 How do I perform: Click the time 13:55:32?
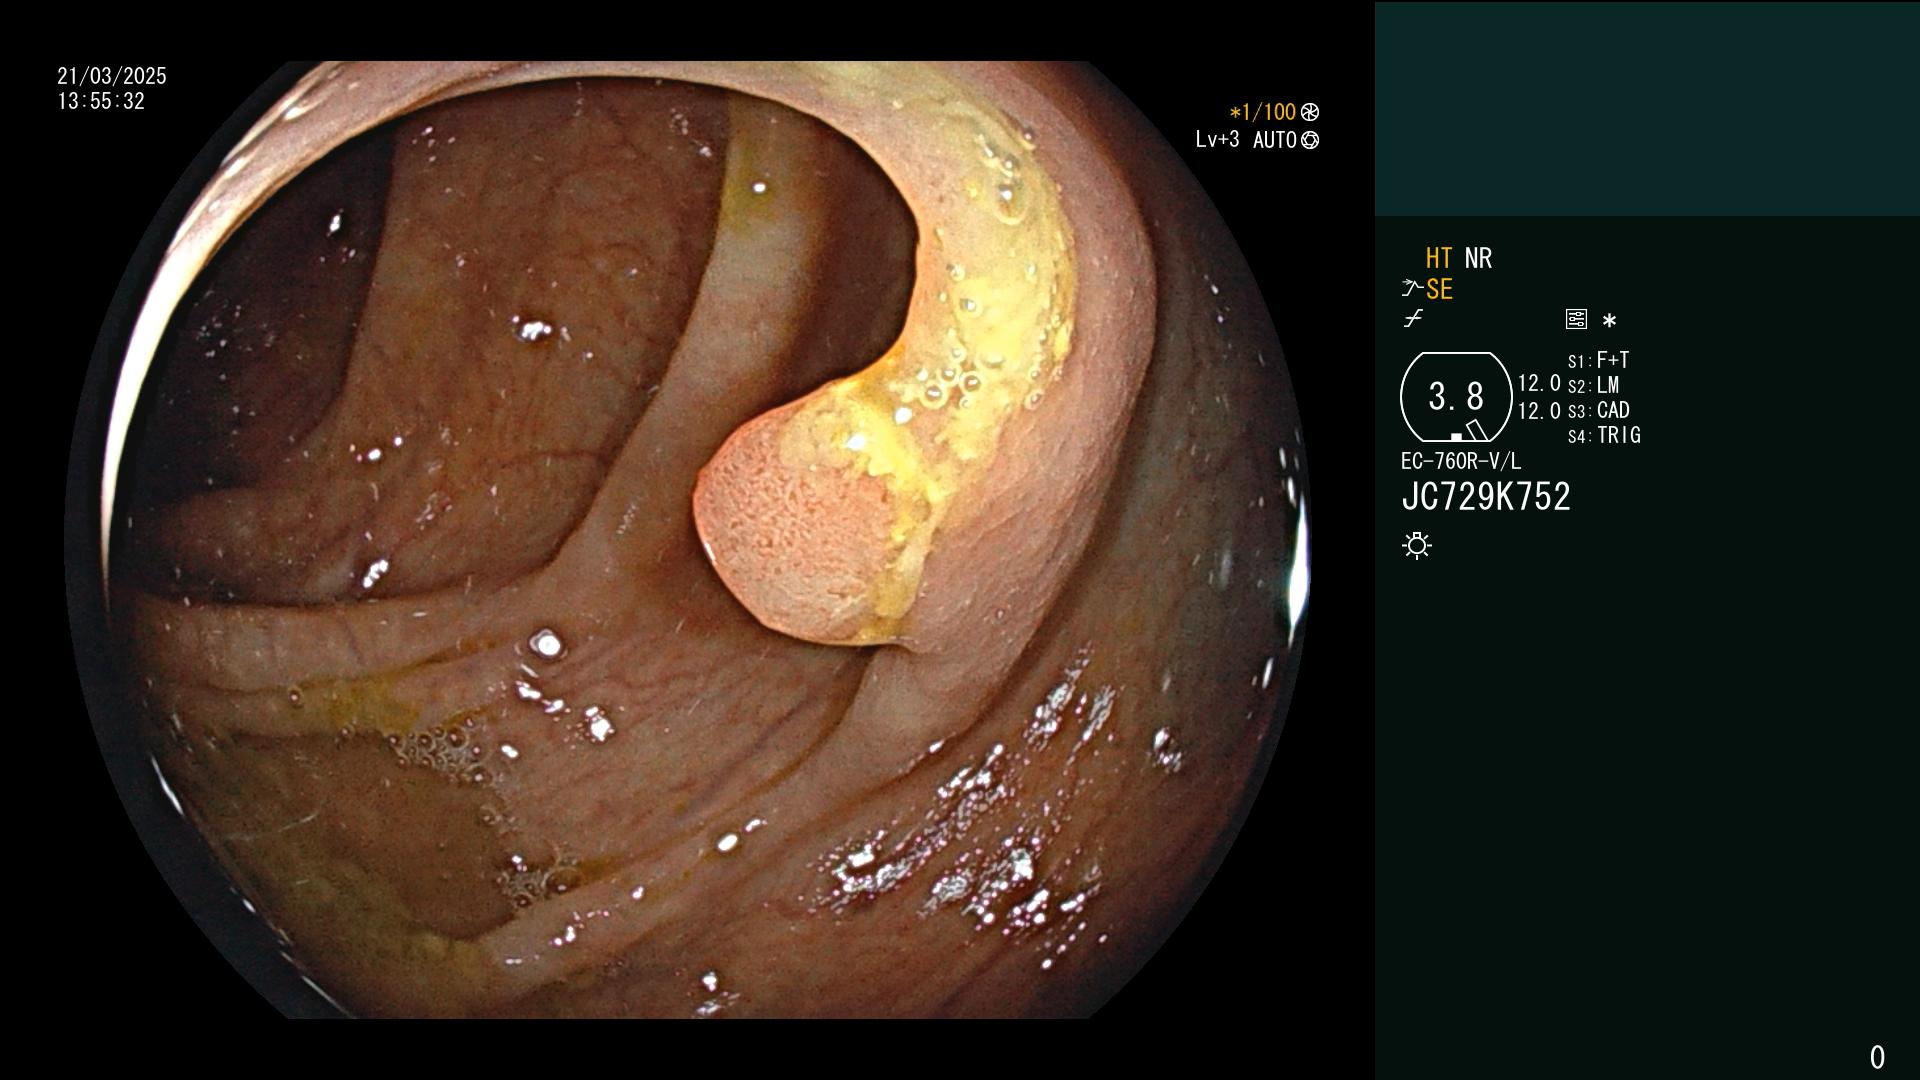click(101, 101)
